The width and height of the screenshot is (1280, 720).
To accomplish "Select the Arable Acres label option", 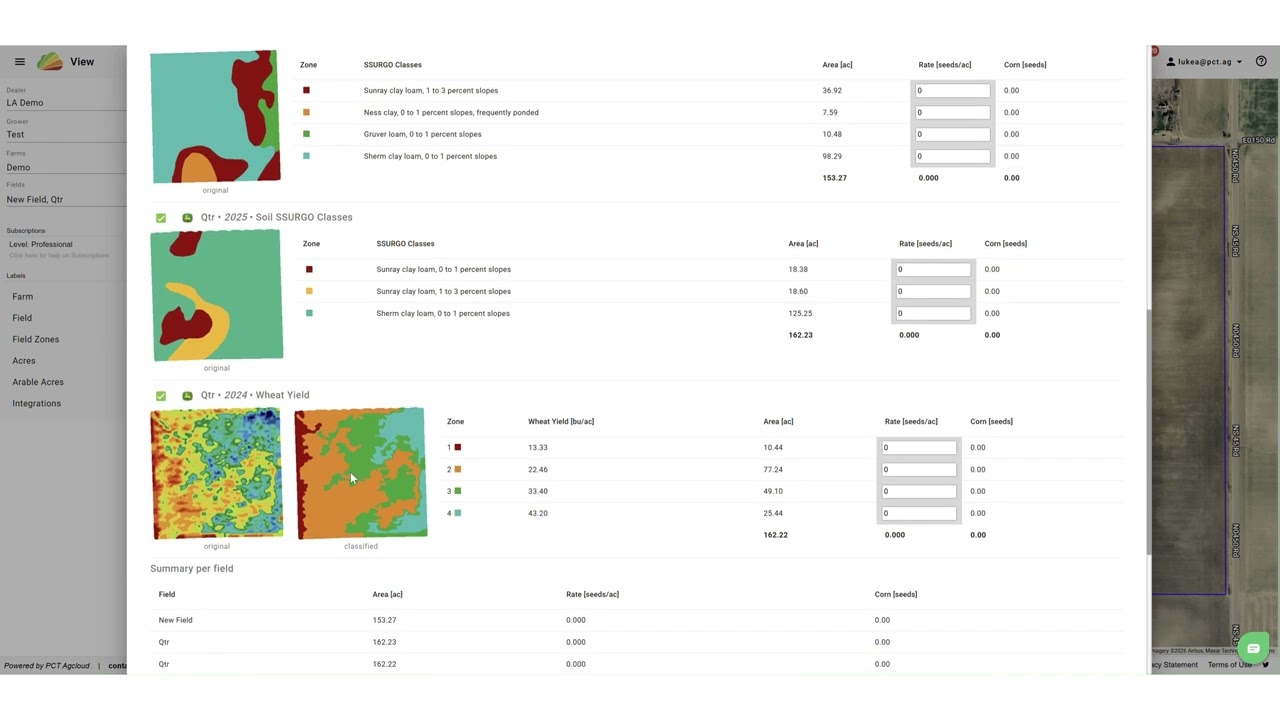I will 37,382.
